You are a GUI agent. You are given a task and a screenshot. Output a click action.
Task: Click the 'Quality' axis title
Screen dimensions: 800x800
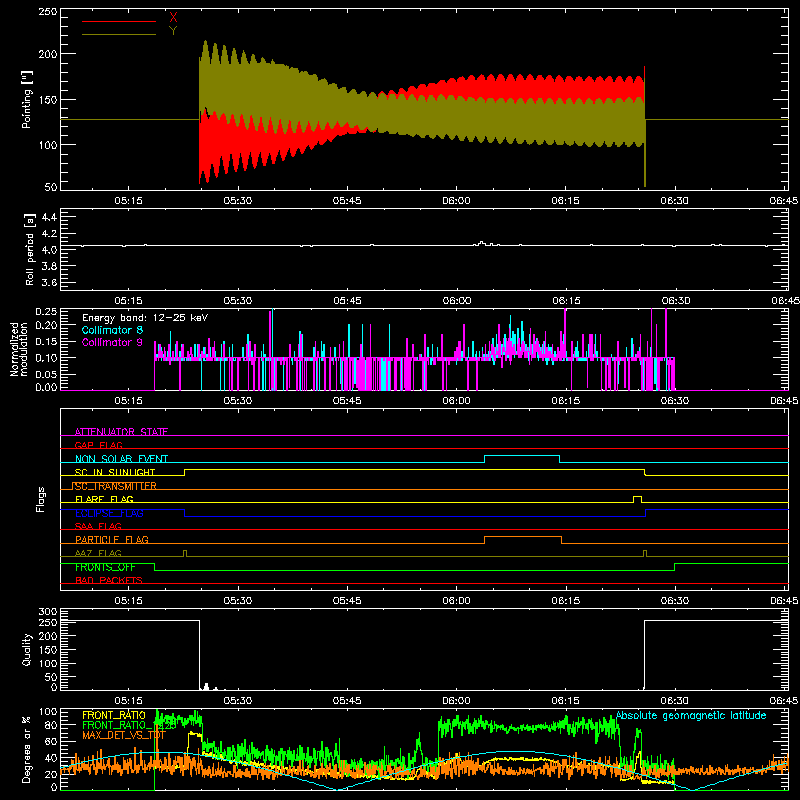click(27, 649)
